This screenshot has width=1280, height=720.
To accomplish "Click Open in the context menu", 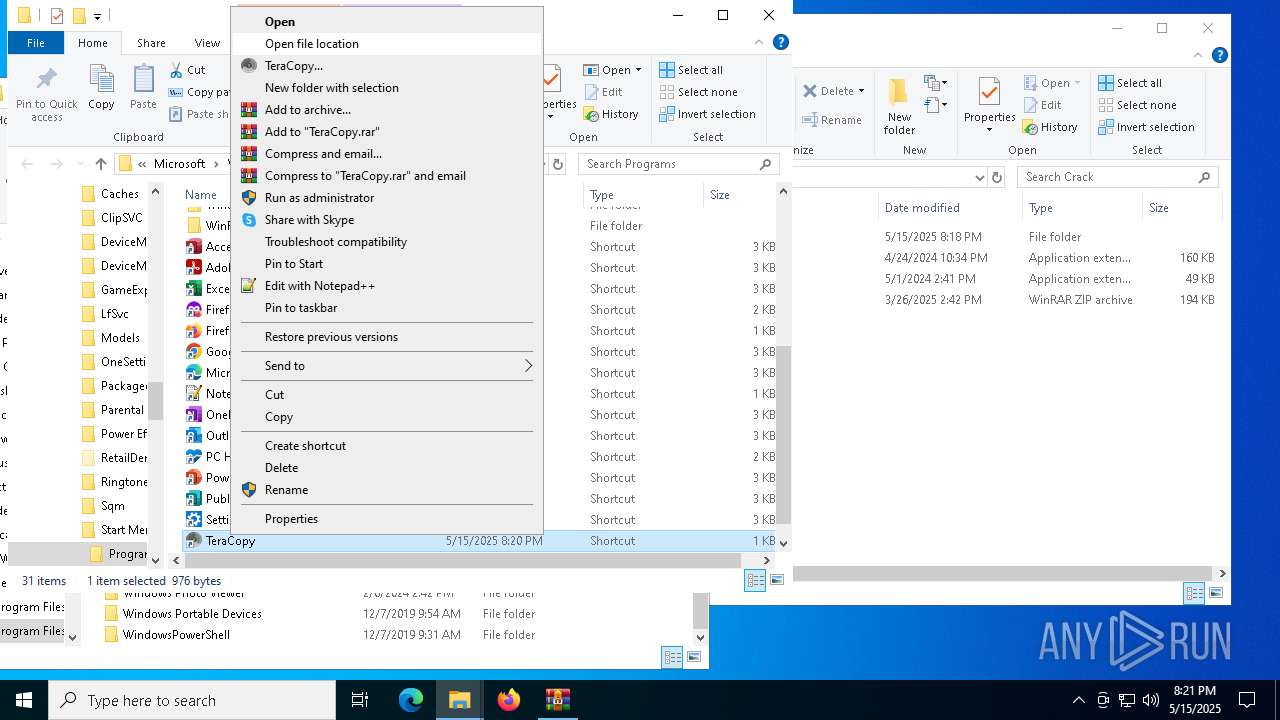I will coord(279,21).
